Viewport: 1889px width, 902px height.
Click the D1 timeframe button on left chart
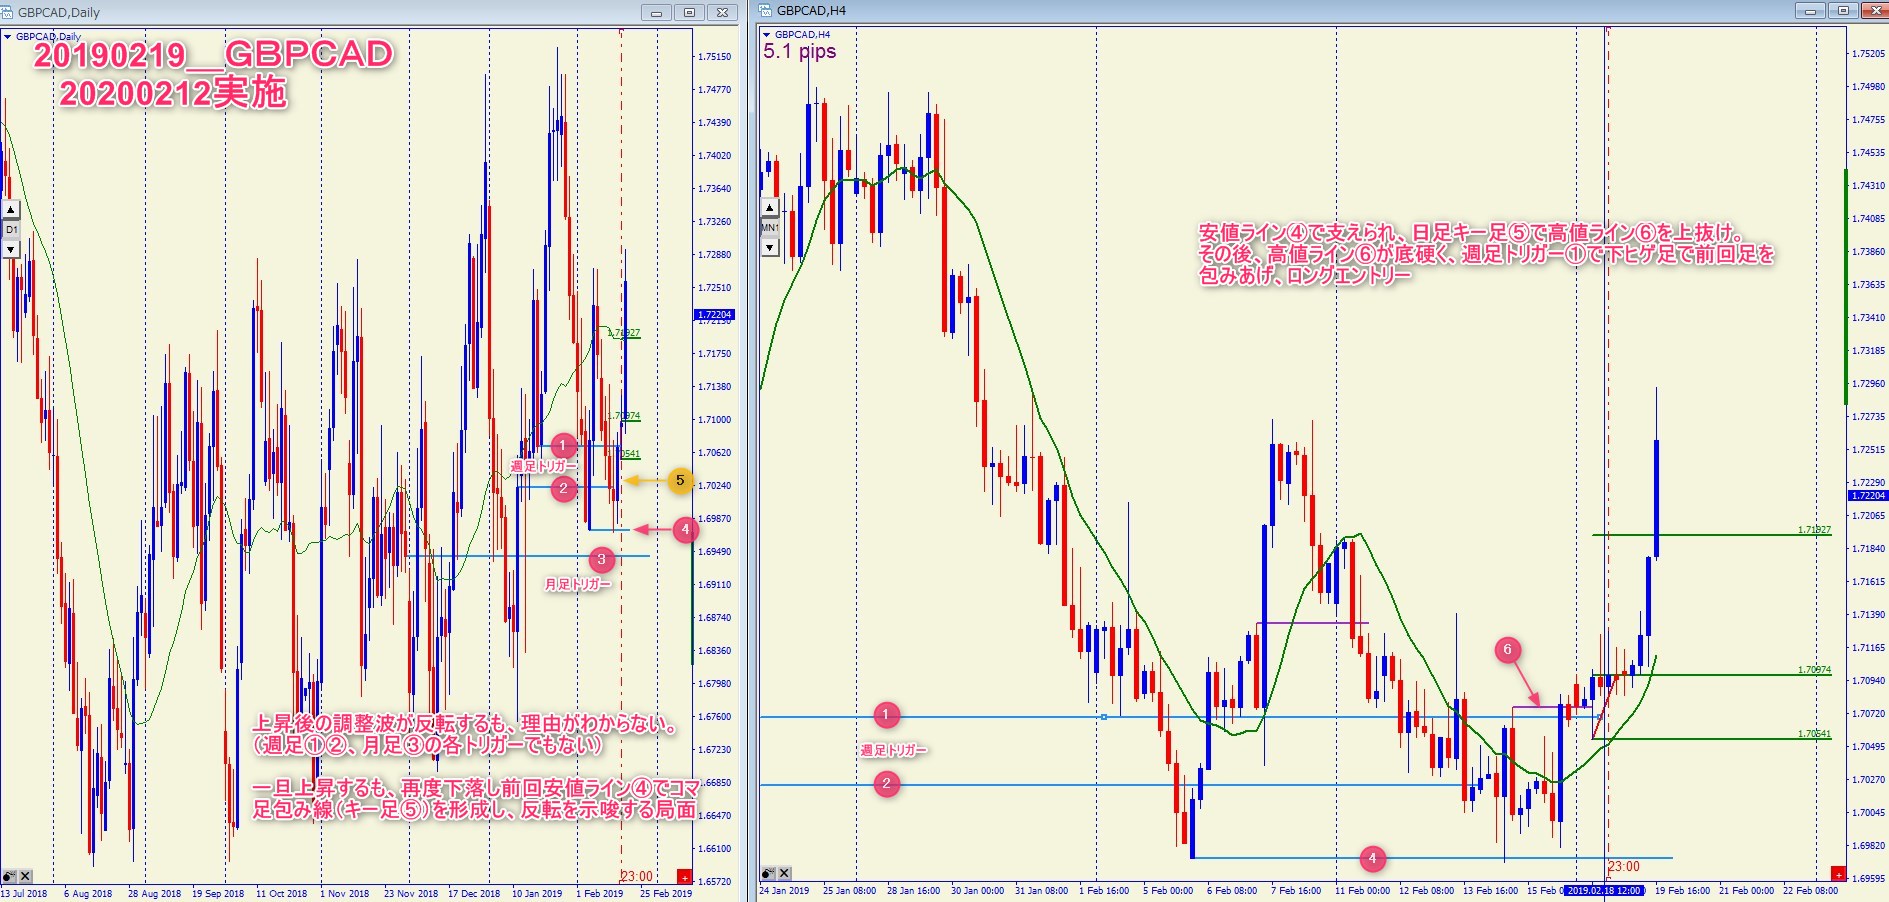coord(11,229)
